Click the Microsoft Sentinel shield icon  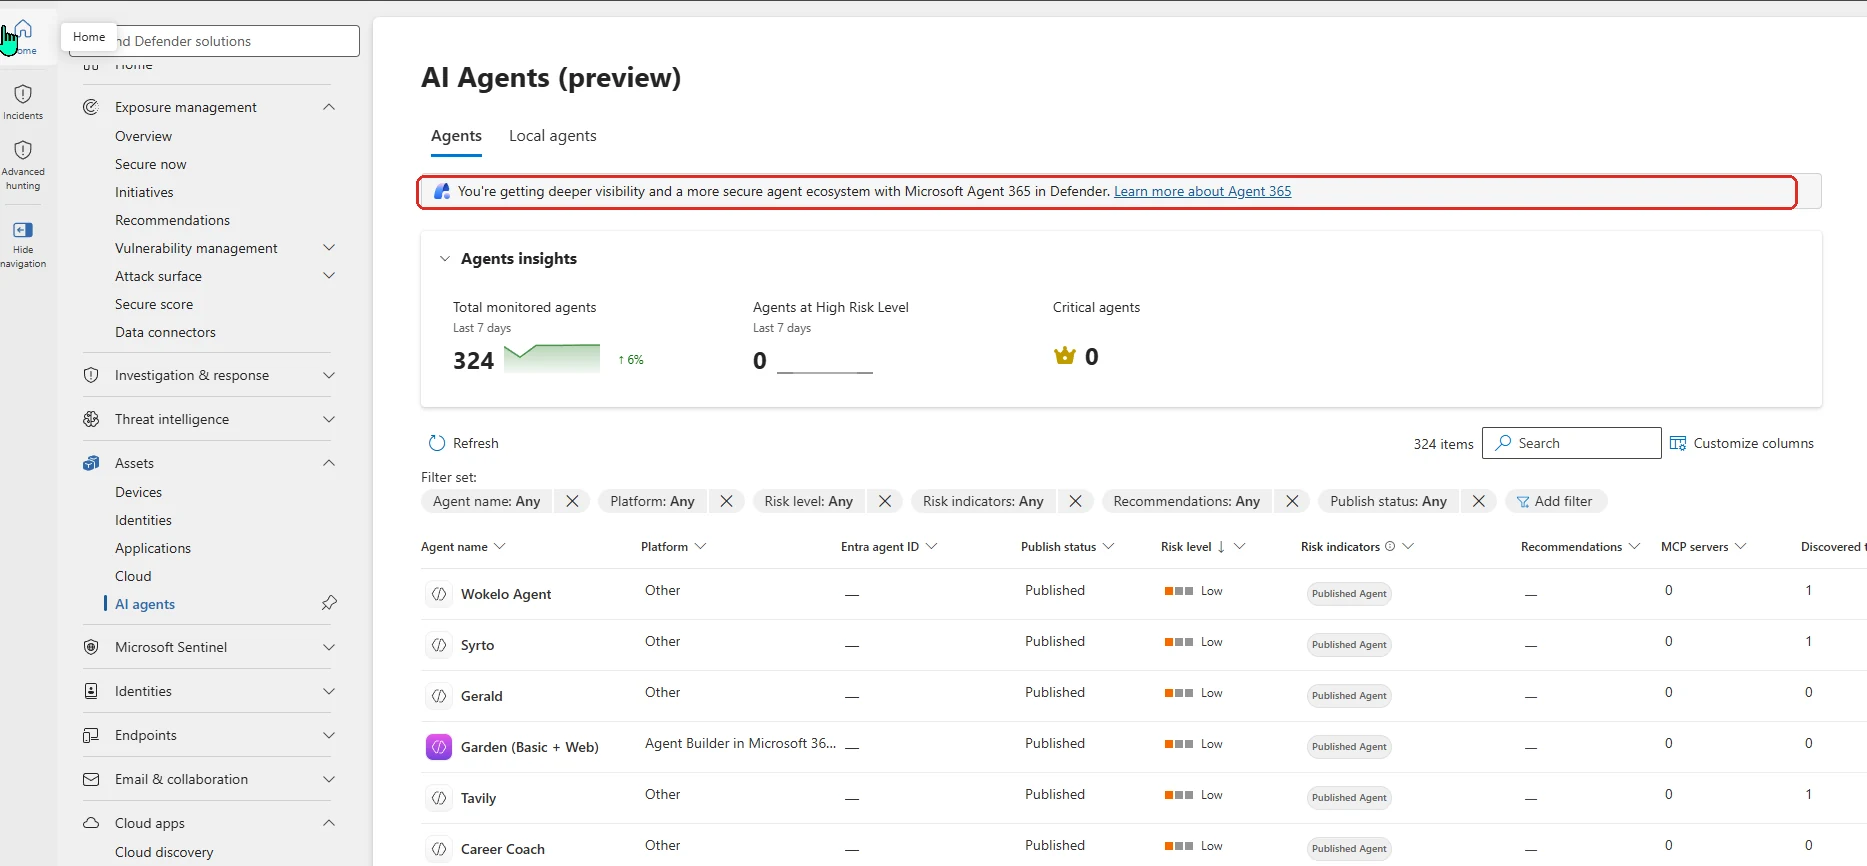pyautogui.click(x=91, y=647)
